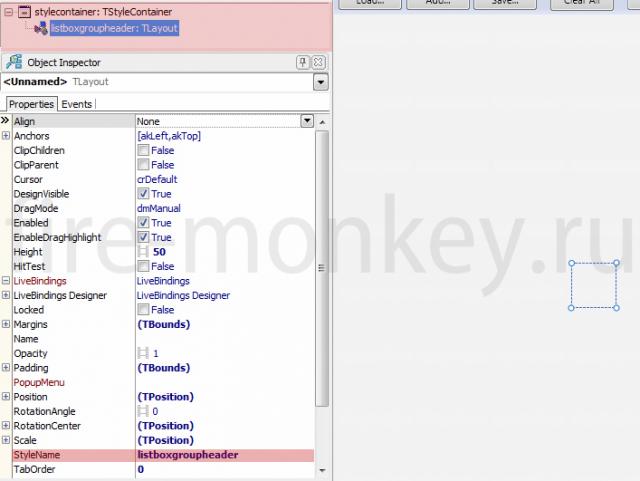Expand the RotationCenter property
This screenshot has width=640, height=481.
pos(6,425)
